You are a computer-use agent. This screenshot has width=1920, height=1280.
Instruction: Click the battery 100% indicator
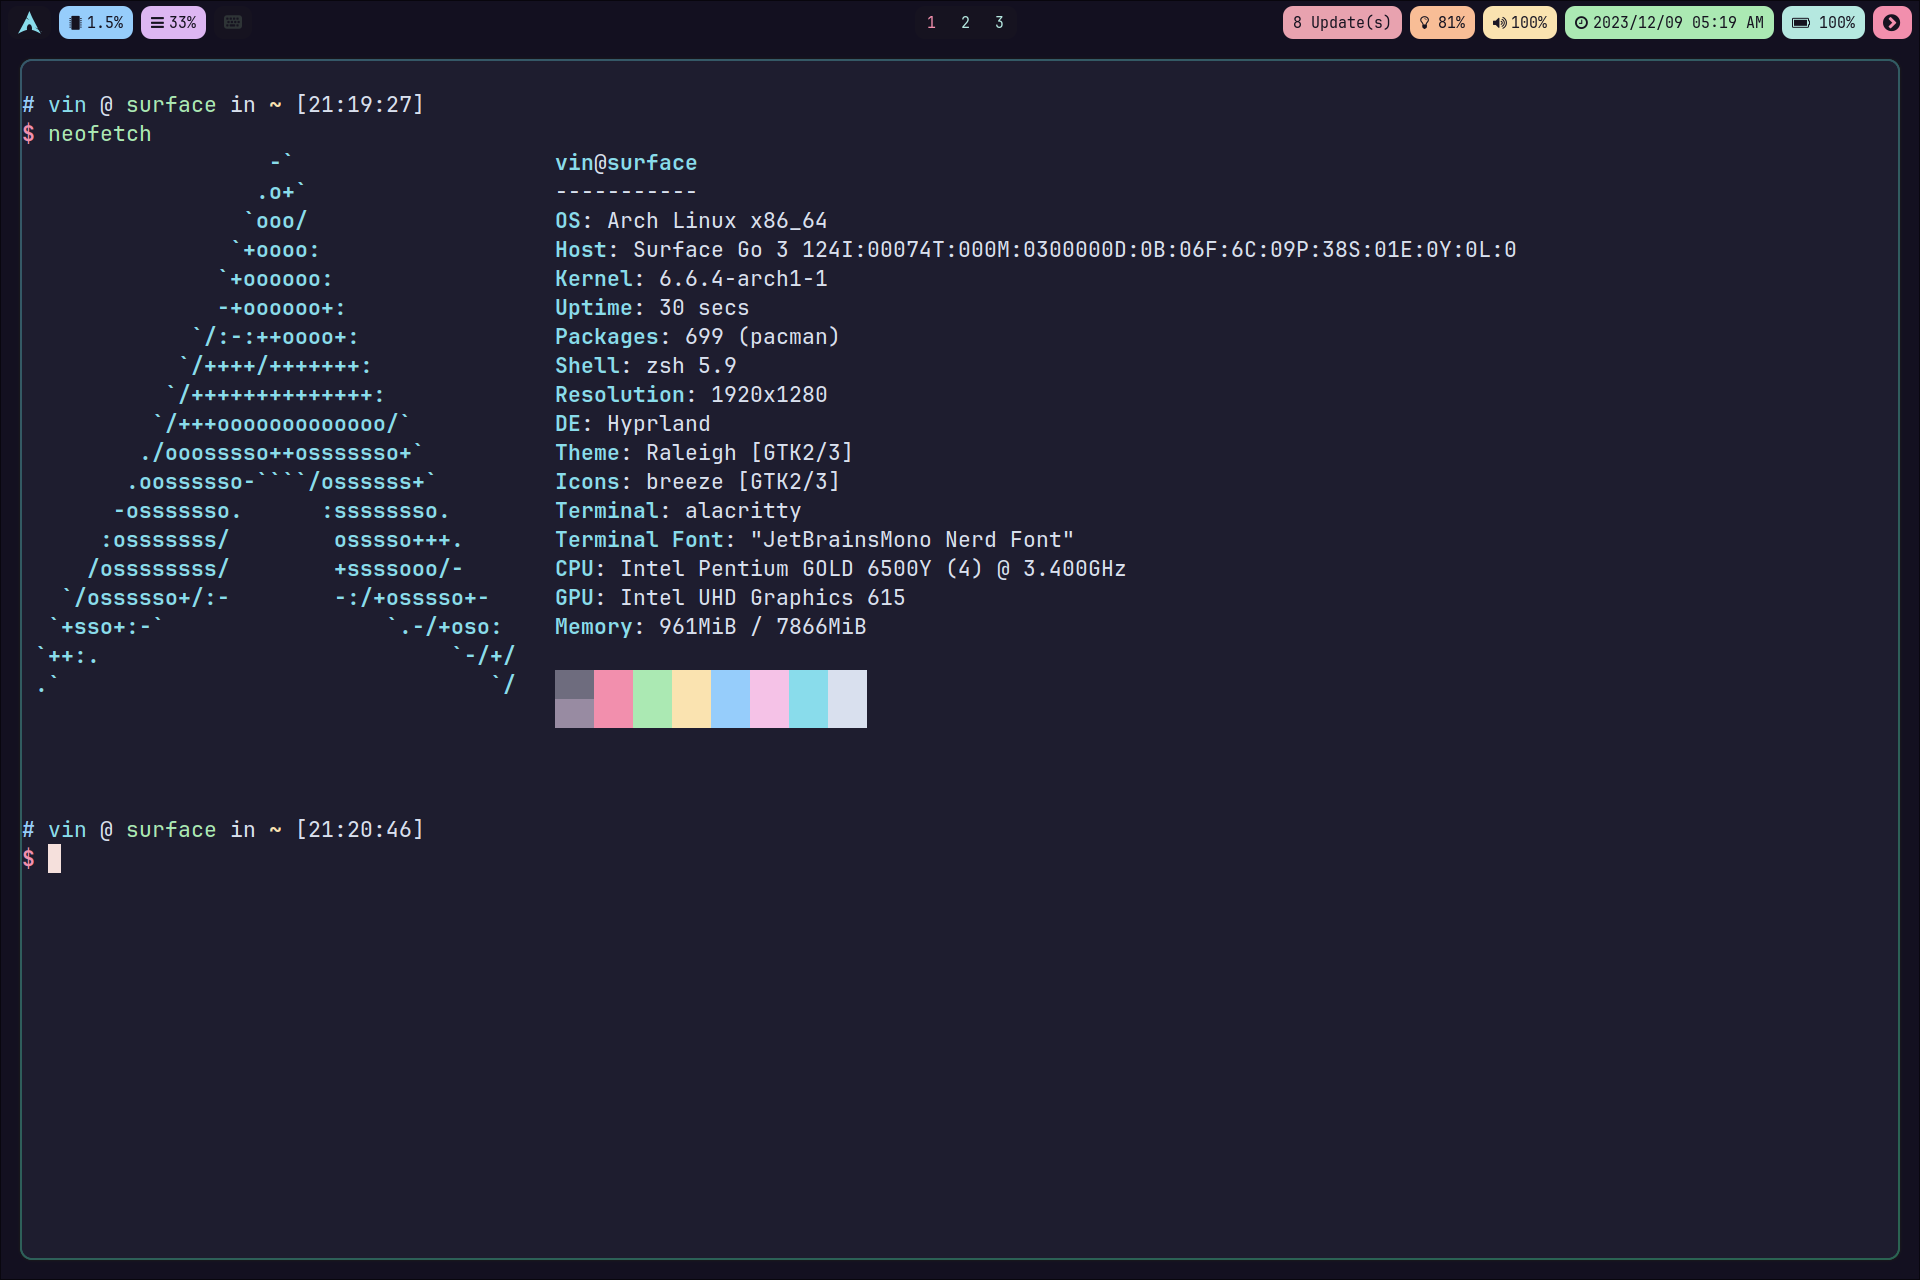point(1823,22)
